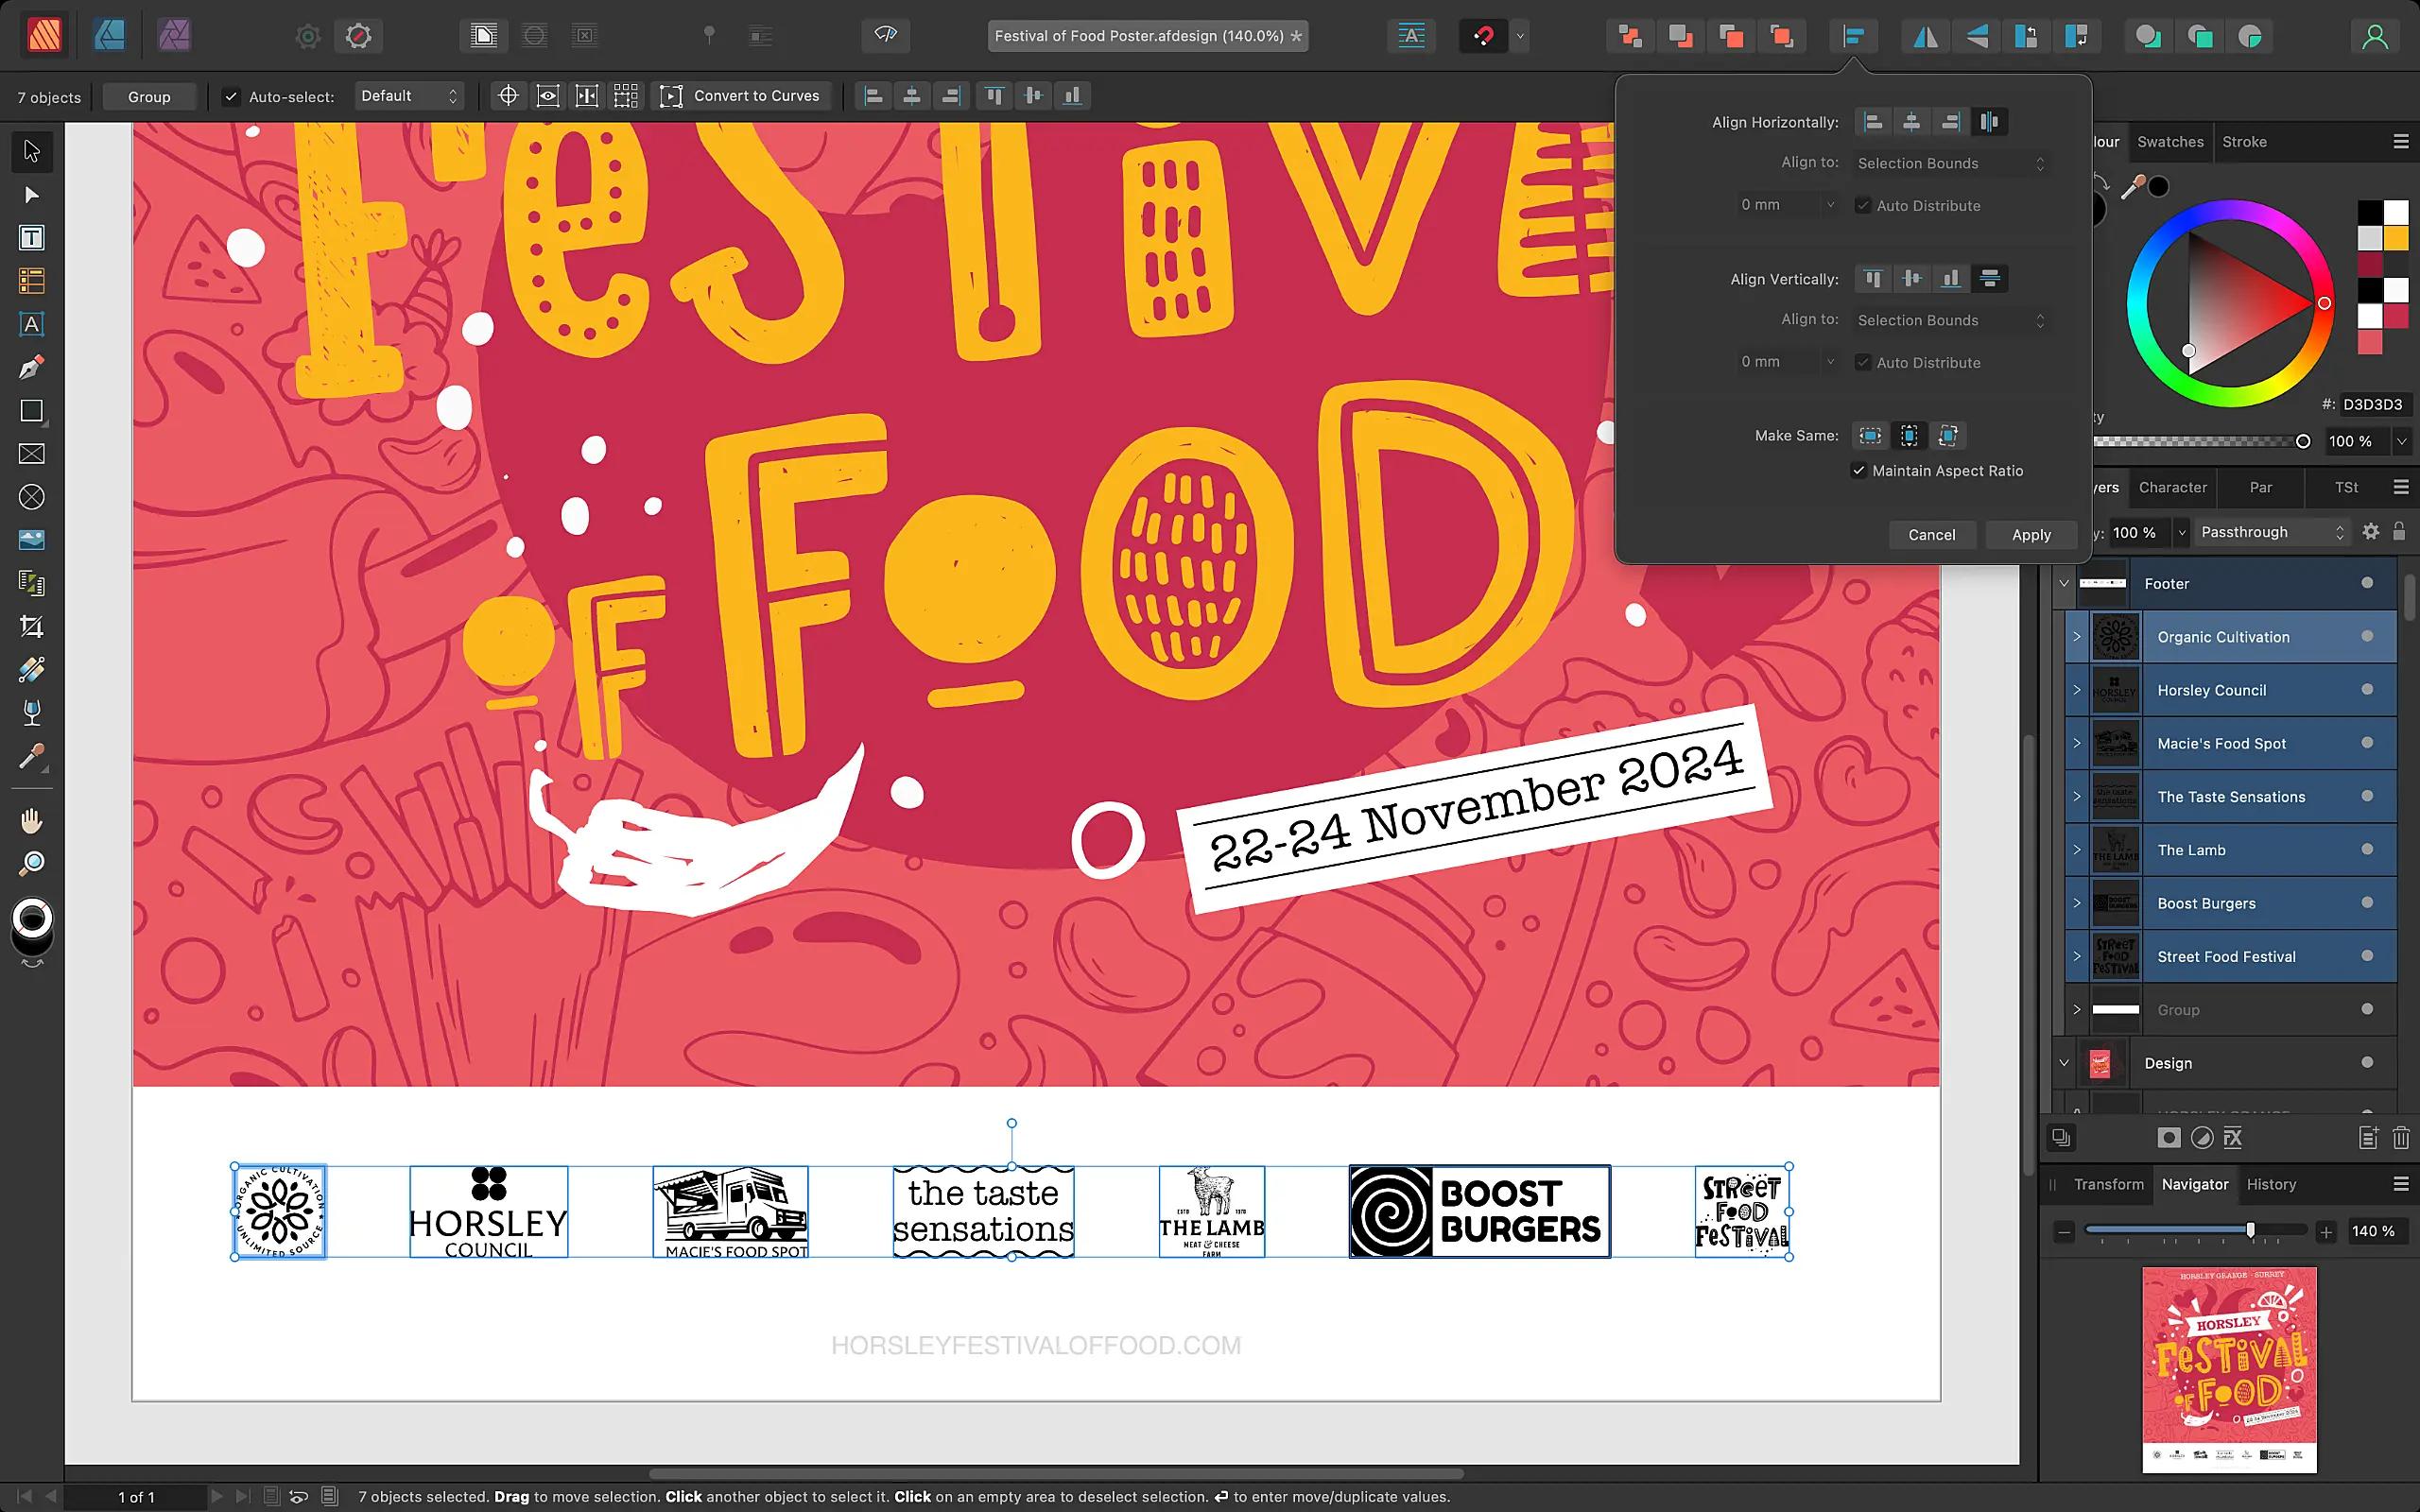
Task: Open snapping options dropdown arrow
Action: click(1520, 37)
